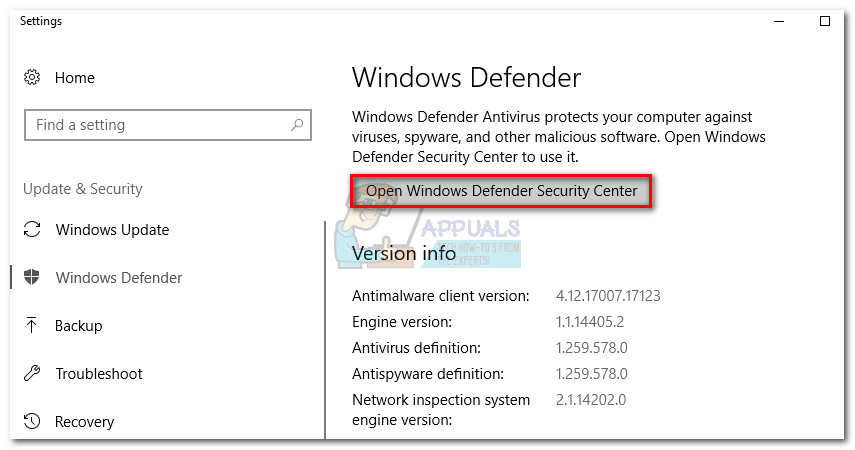Image resolution: width=855 pixels, height=450 pixels.
Task: Open the Backup settings section
Action: pos(79,325)
